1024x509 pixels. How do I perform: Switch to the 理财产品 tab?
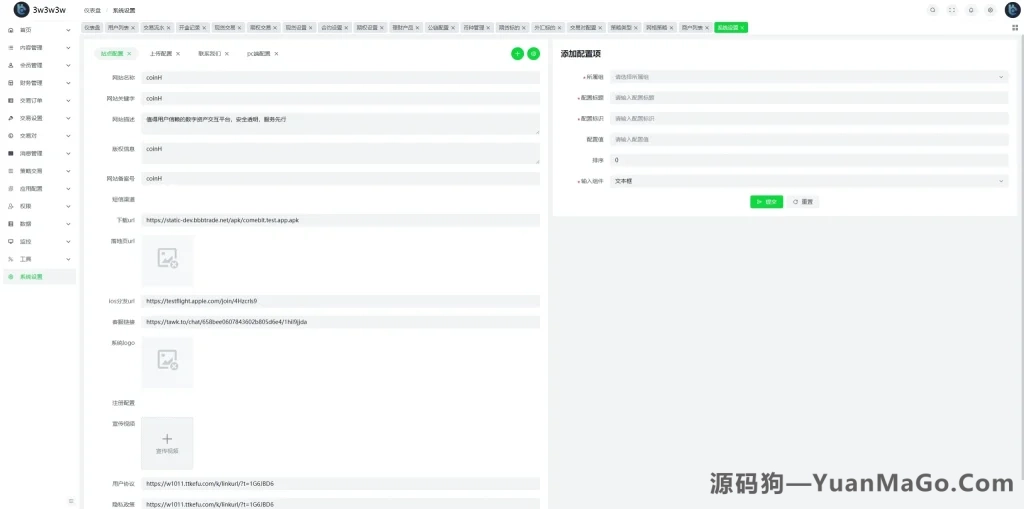pos(405,28)
